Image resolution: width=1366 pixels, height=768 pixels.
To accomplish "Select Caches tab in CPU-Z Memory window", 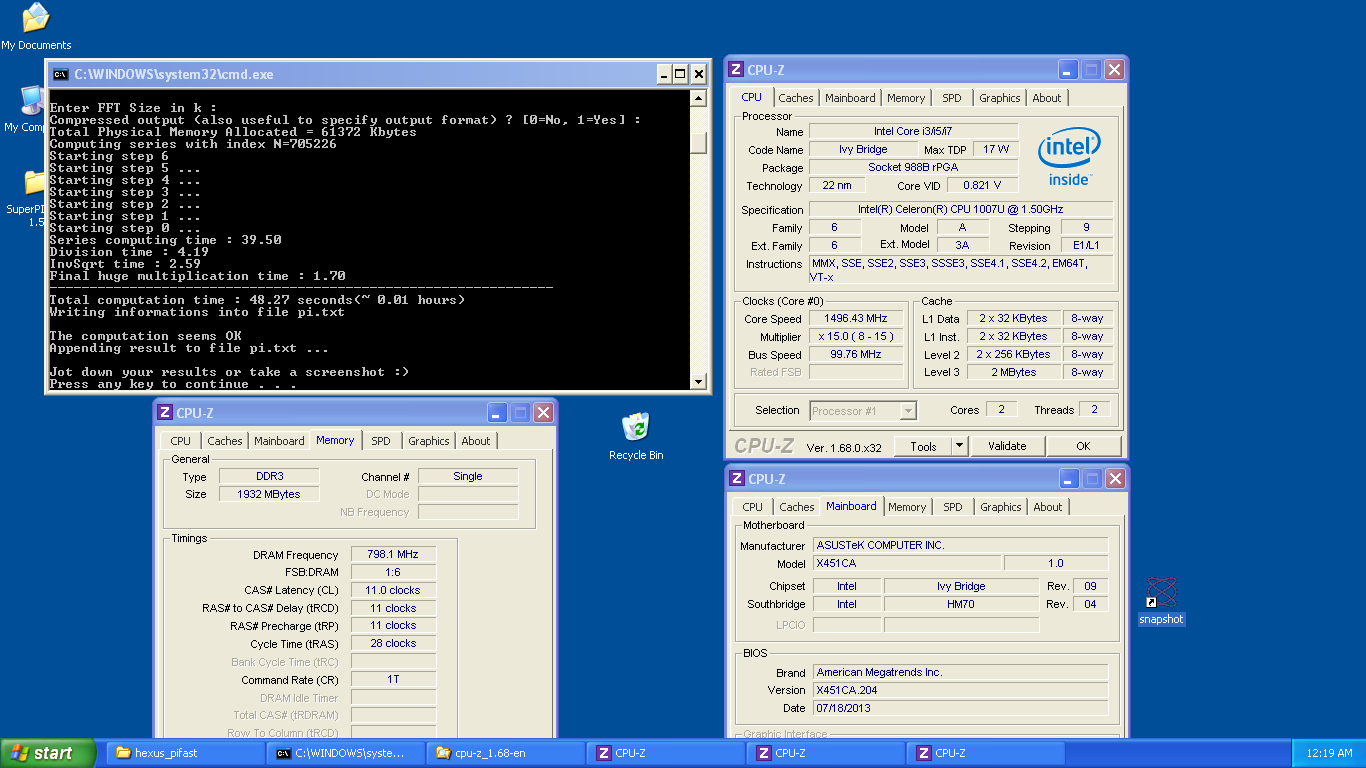I will pos(225,441).
